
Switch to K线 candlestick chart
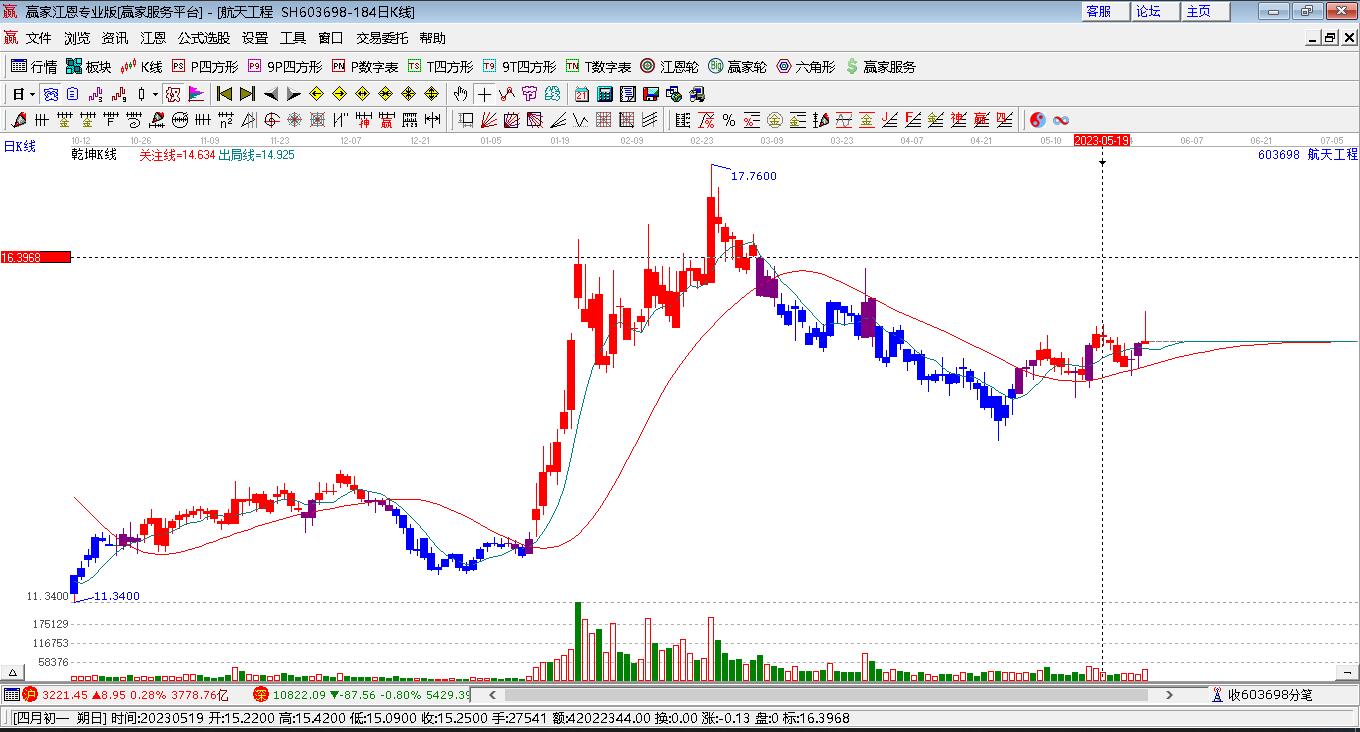(141, 67)
